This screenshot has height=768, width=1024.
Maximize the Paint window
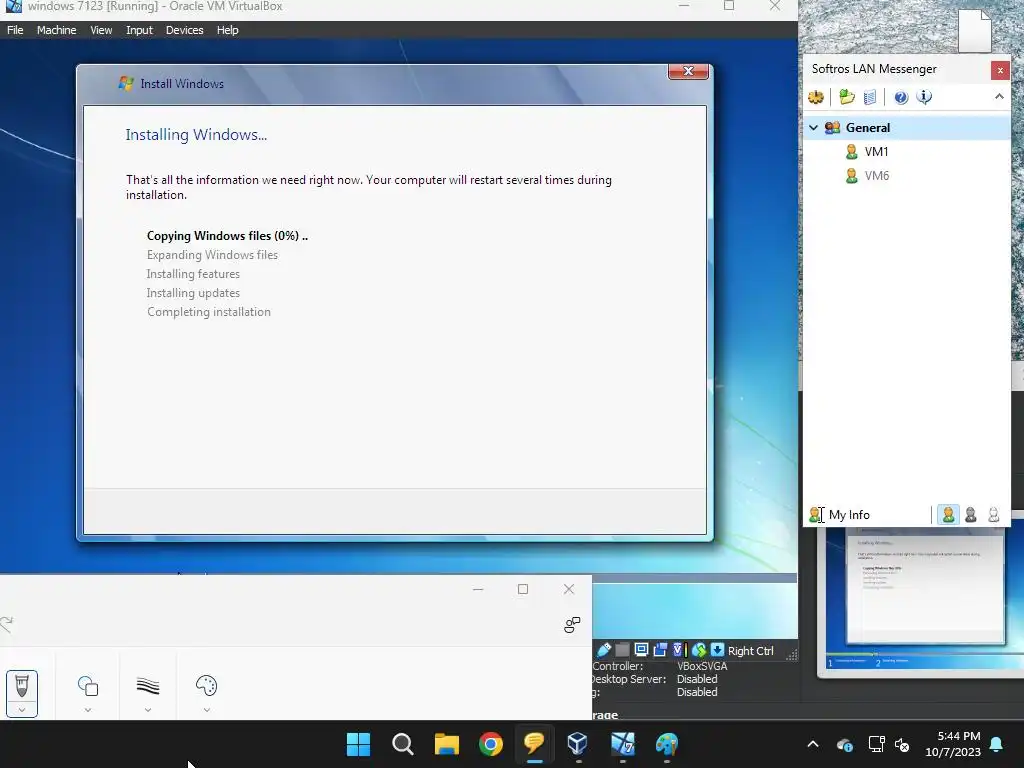[522, 589]
